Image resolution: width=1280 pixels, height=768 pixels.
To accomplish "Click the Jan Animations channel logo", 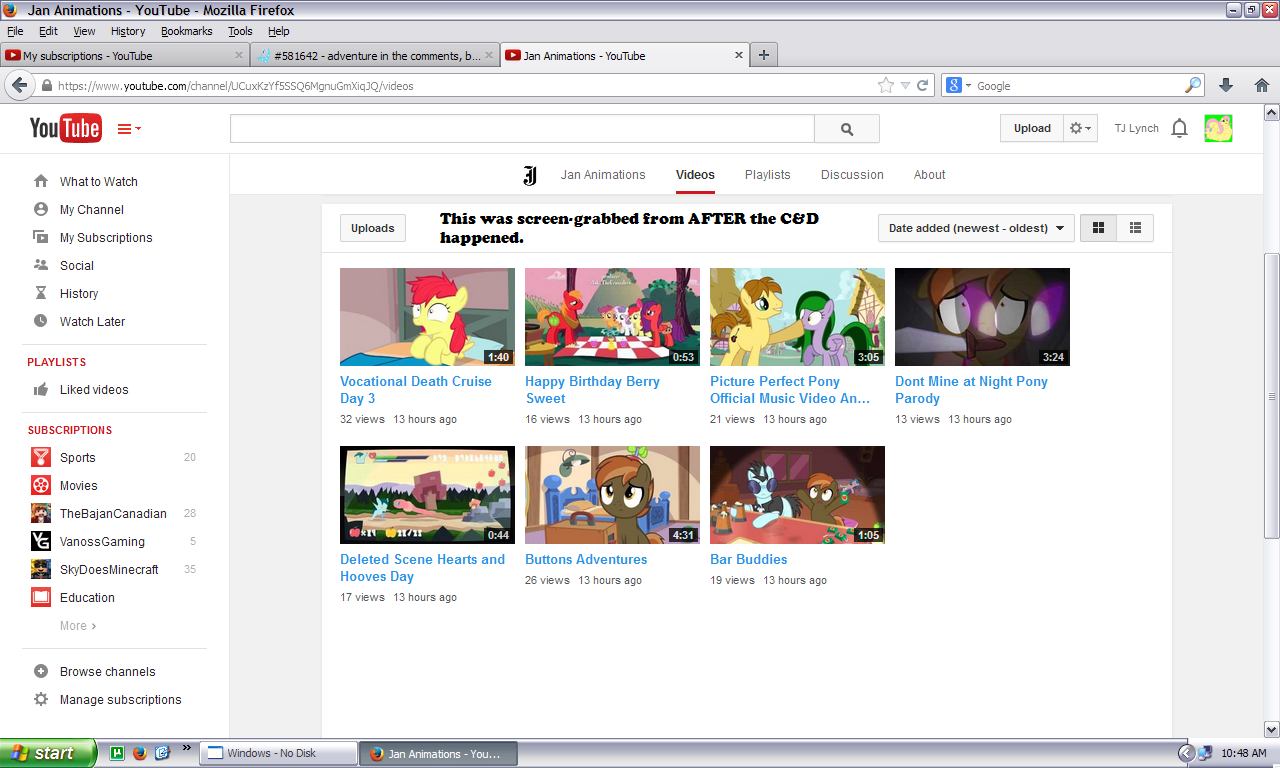I will [x=530, y=175].
